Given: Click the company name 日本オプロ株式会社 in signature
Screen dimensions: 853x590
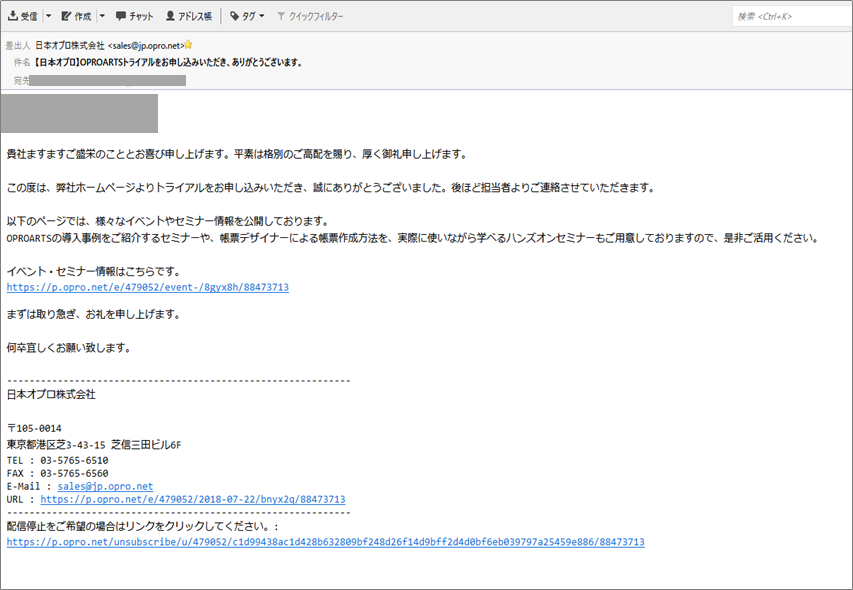Looking at the screenshot, I should (x=51, y=395).
